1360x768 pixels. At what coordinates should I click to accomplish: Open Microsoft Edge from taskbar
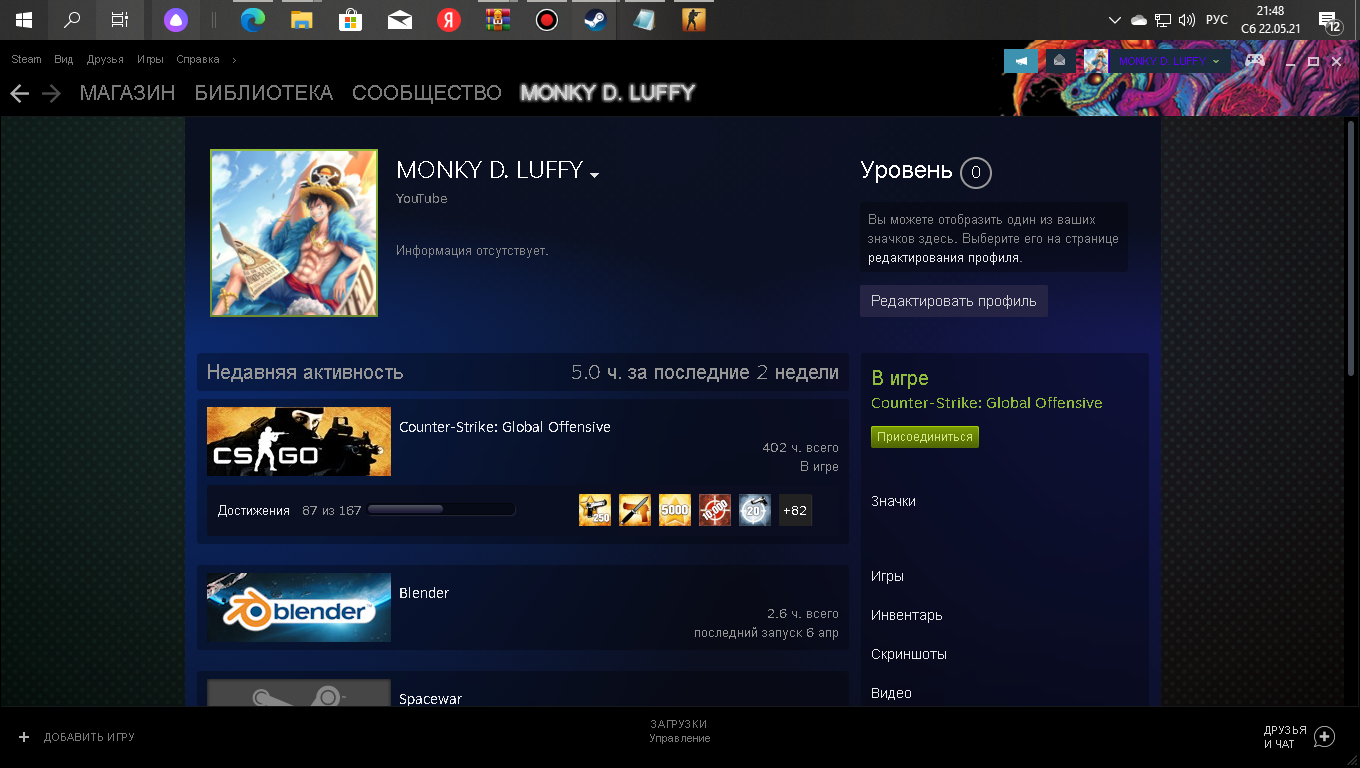[252, 20]
